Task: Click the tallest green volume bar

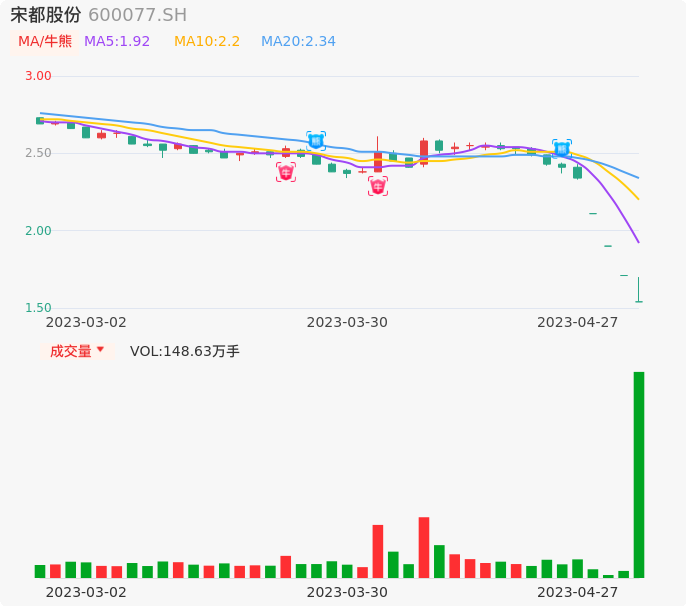Action: coord(639,475)
